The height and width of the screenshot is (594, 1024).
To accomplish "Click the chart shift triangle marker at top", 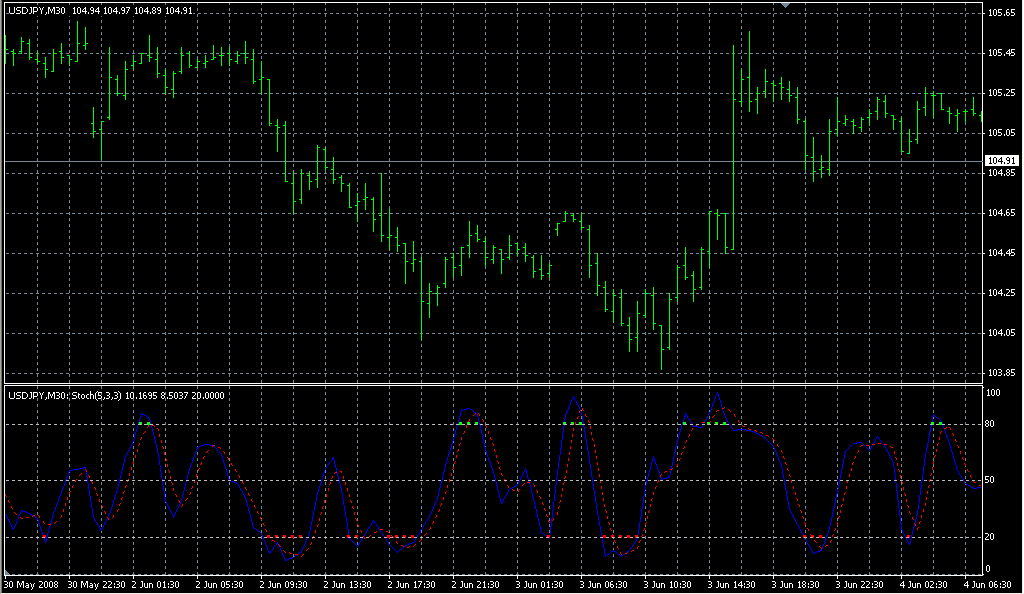I will pyautogui.click(x=786, y=5).
